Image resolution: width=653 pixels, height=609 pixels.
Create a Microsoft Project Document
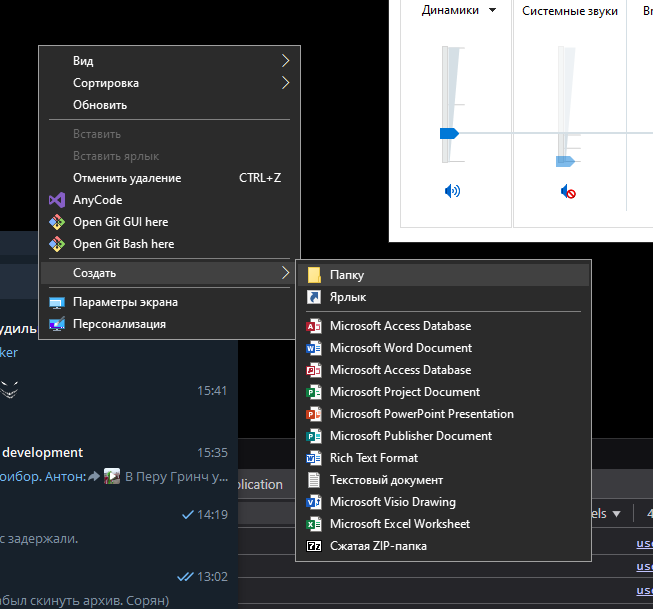pos(444,392)
